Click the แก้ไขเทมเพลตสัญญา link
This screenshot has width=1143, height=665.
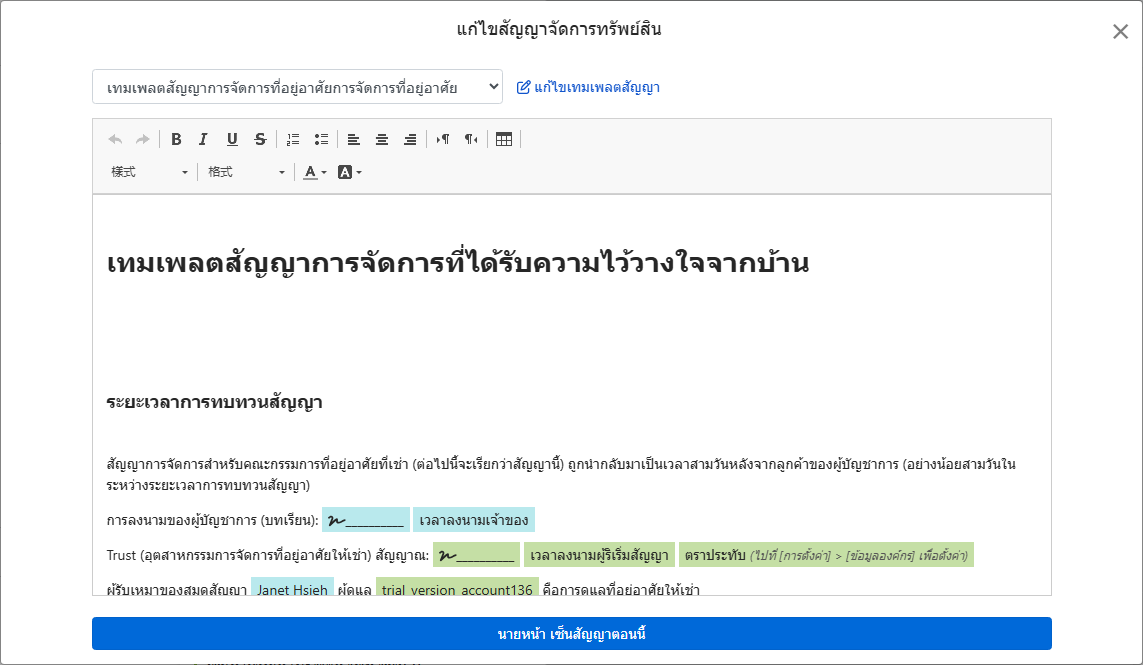(588, 88)
